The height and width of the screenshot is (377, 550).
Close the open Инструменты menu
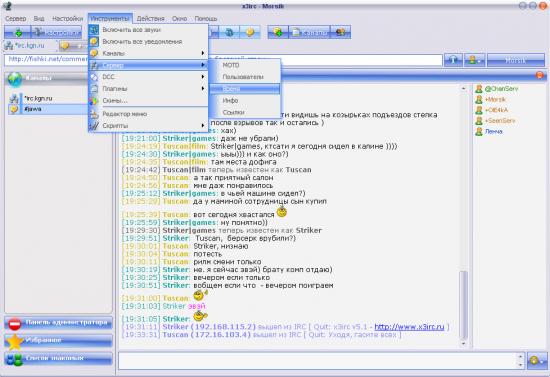(110, 19)
